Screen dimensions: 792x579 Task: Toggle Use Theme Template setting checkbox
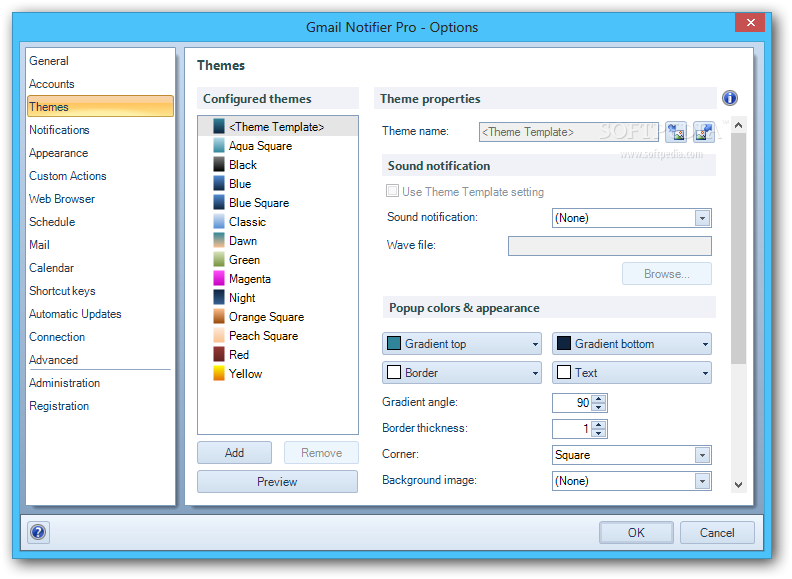point(392,191)
